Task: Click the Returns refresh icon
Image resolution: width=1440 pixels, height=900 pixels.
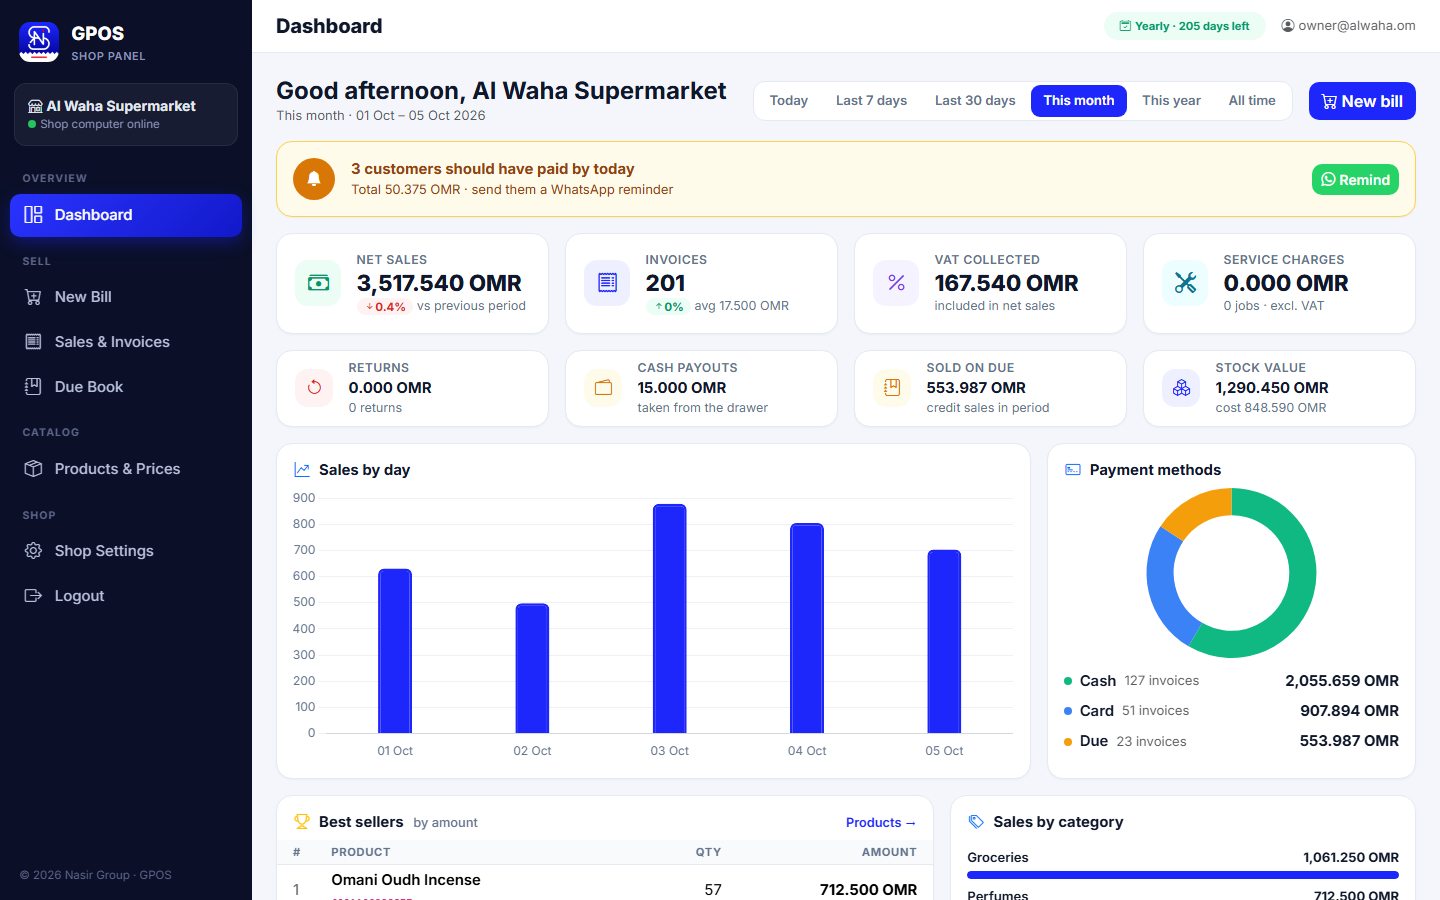Action: [x=314, y=388]
